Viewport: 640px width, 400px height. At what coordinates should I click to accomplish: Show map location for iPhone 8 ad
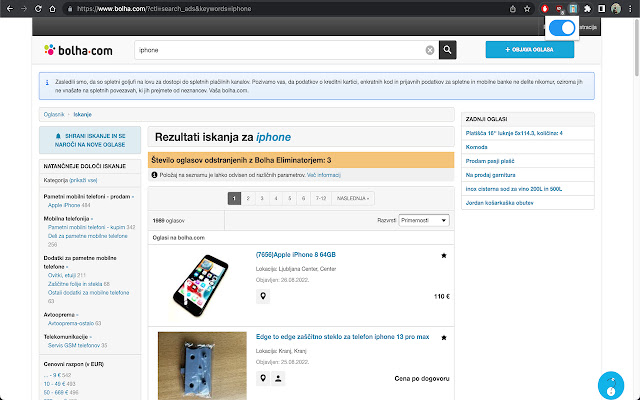[263, 296]
